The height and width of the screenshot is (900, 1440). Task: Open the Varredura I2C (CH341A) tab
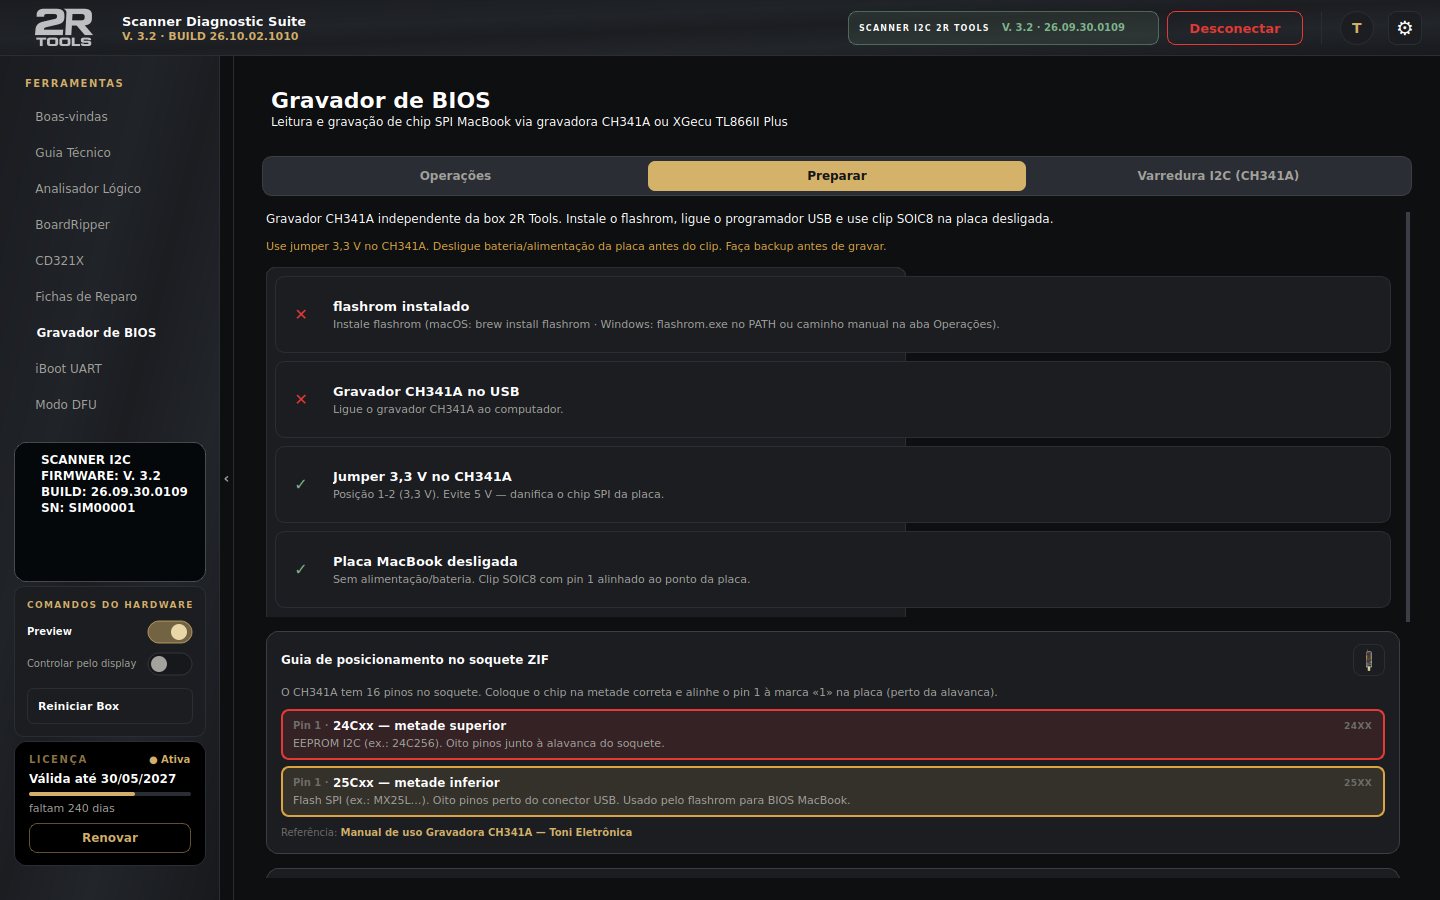1218,176
